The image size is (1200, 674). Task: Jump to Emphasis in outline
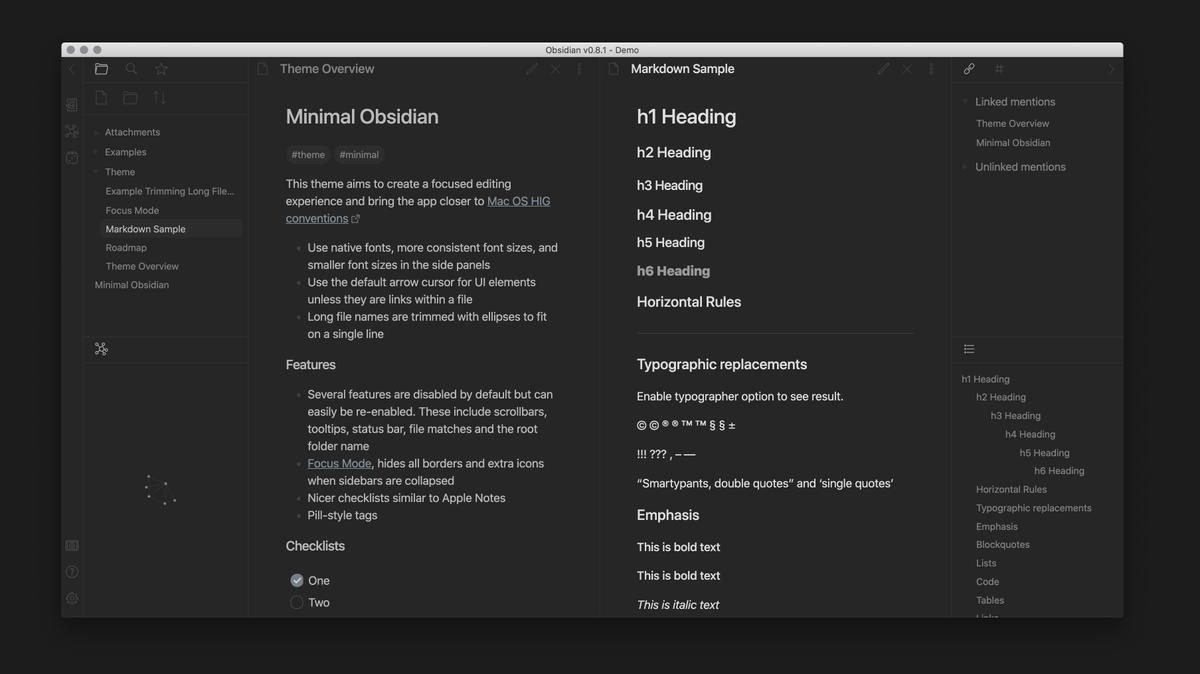point(997,527)
